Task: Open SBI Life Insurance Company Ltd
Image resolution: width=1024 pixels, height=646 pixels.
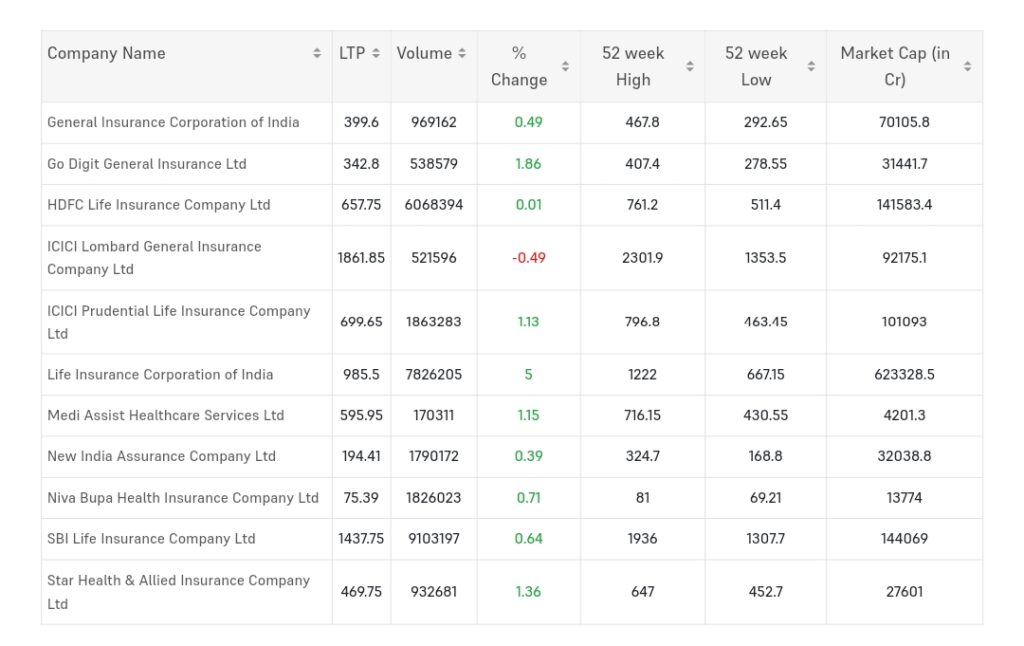Action: [x=151, y=539]
